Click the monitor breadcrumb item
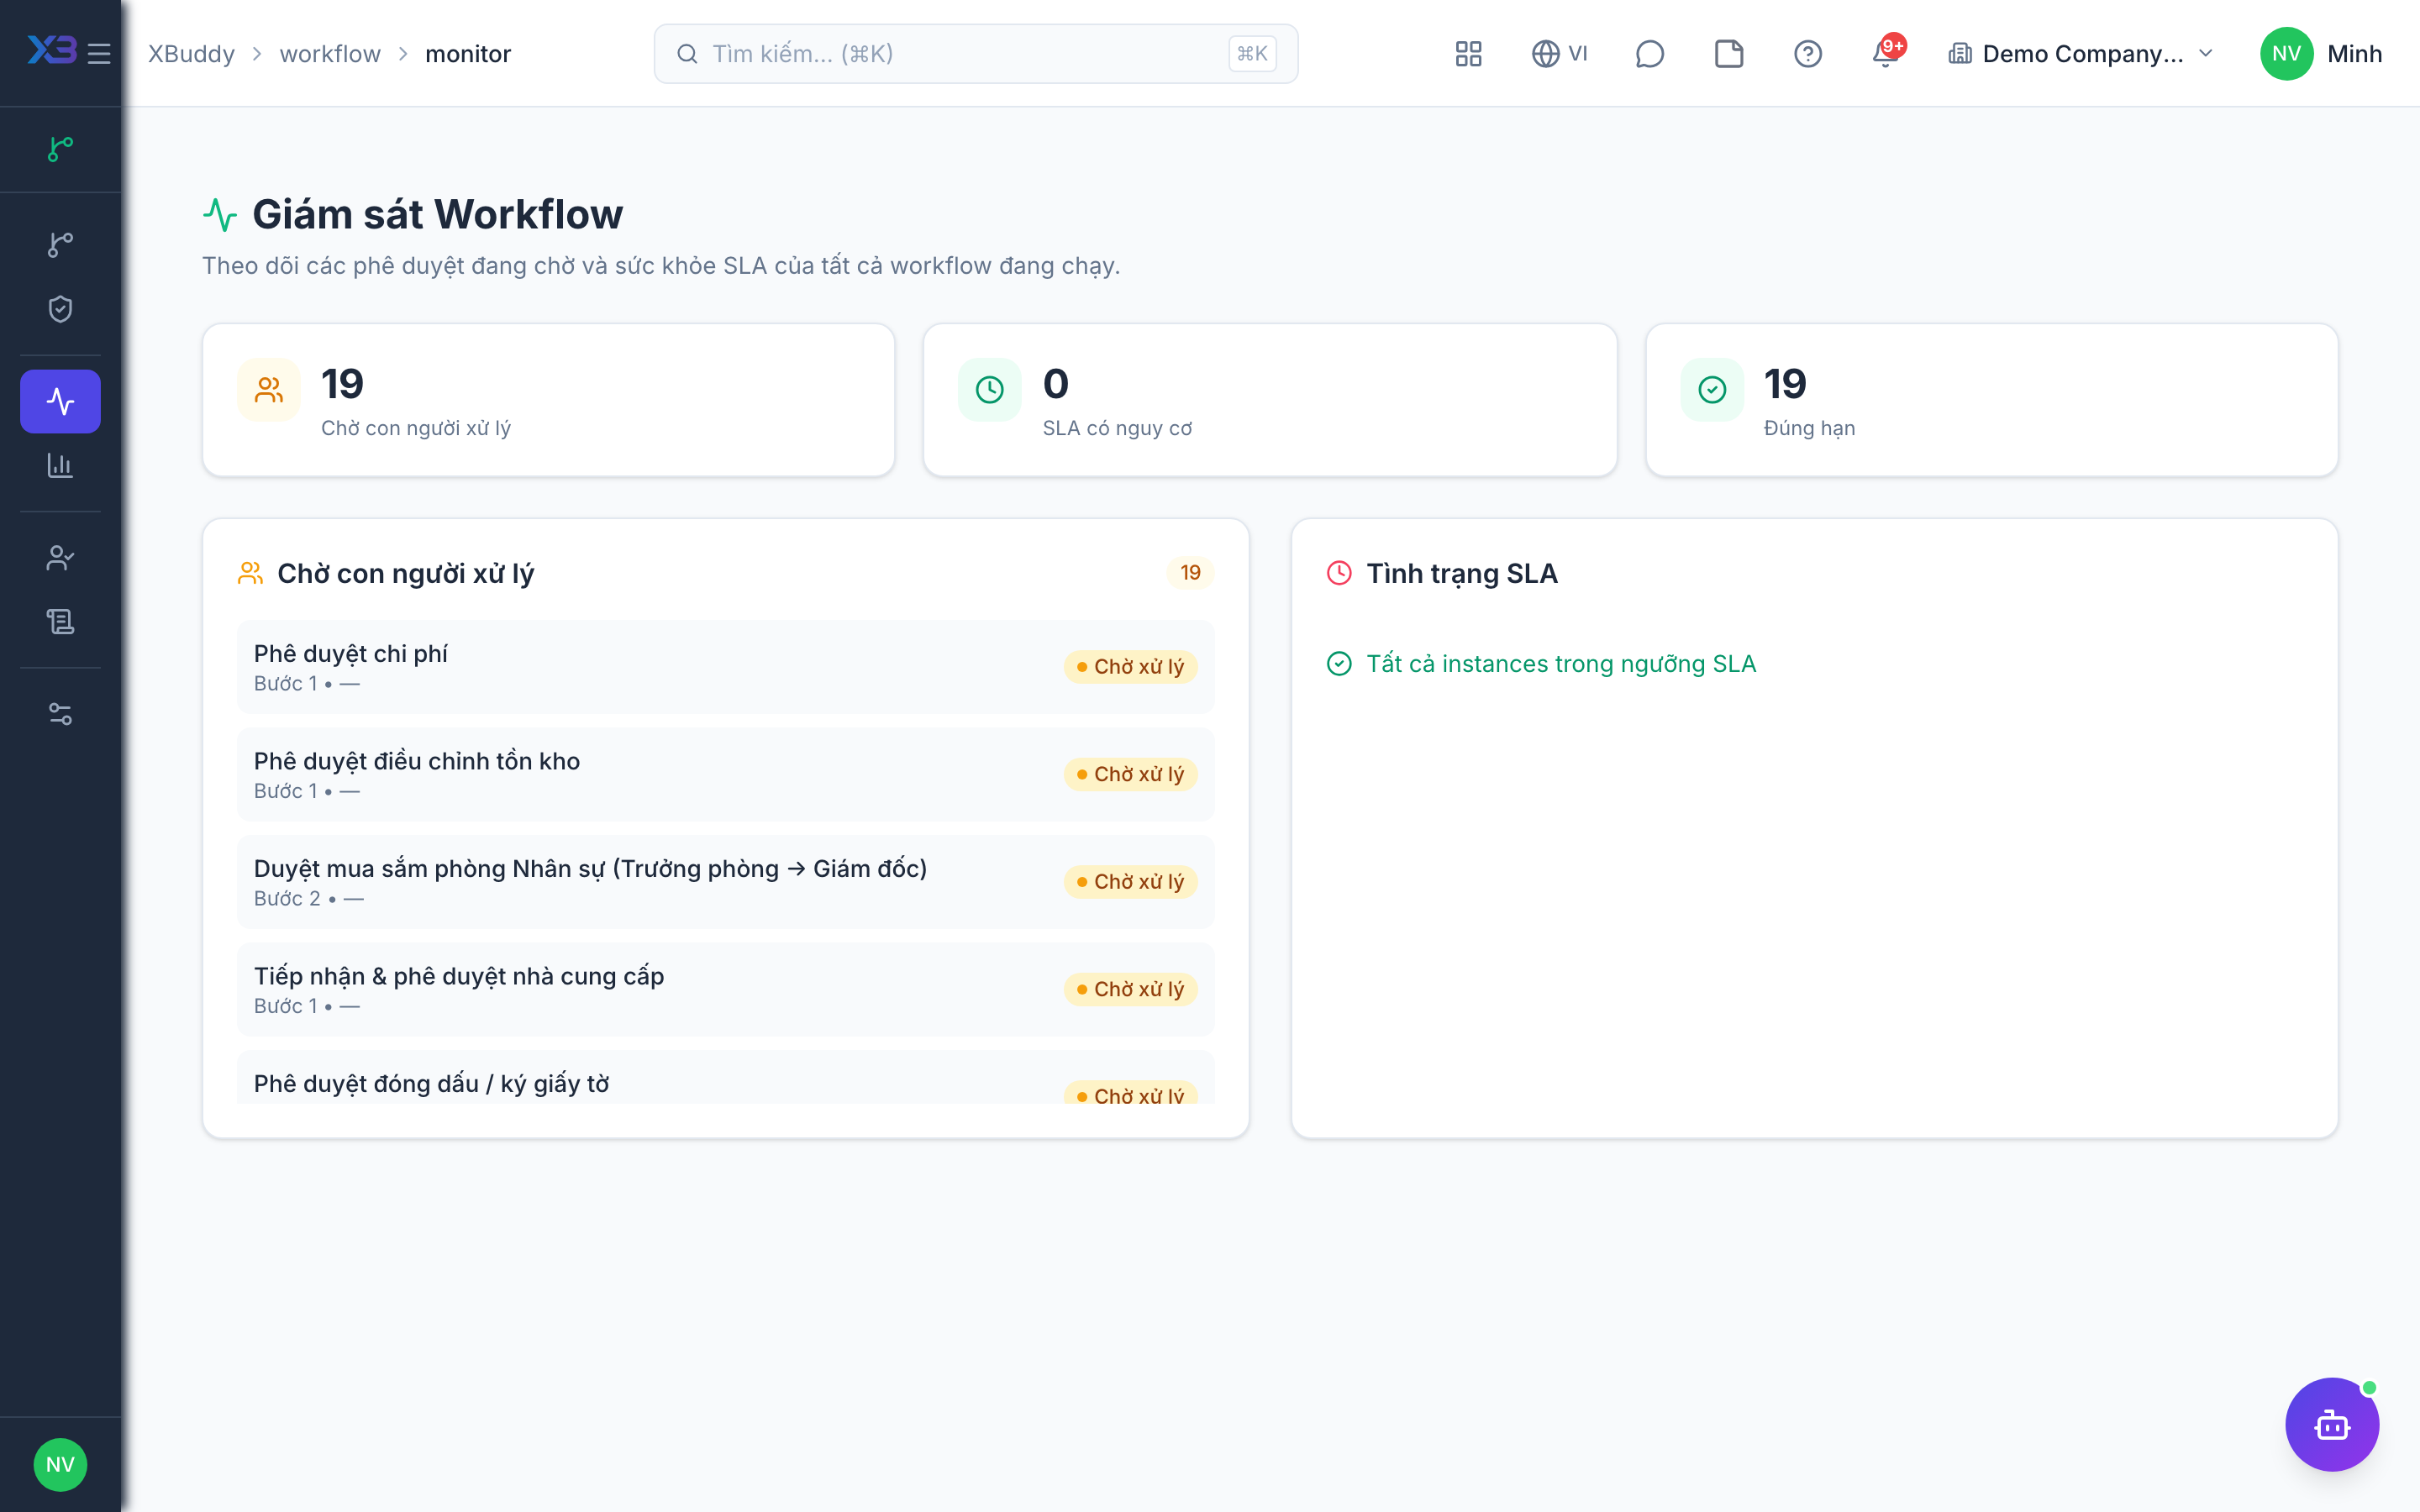The image size is (2420, 1512). (468, 54)
